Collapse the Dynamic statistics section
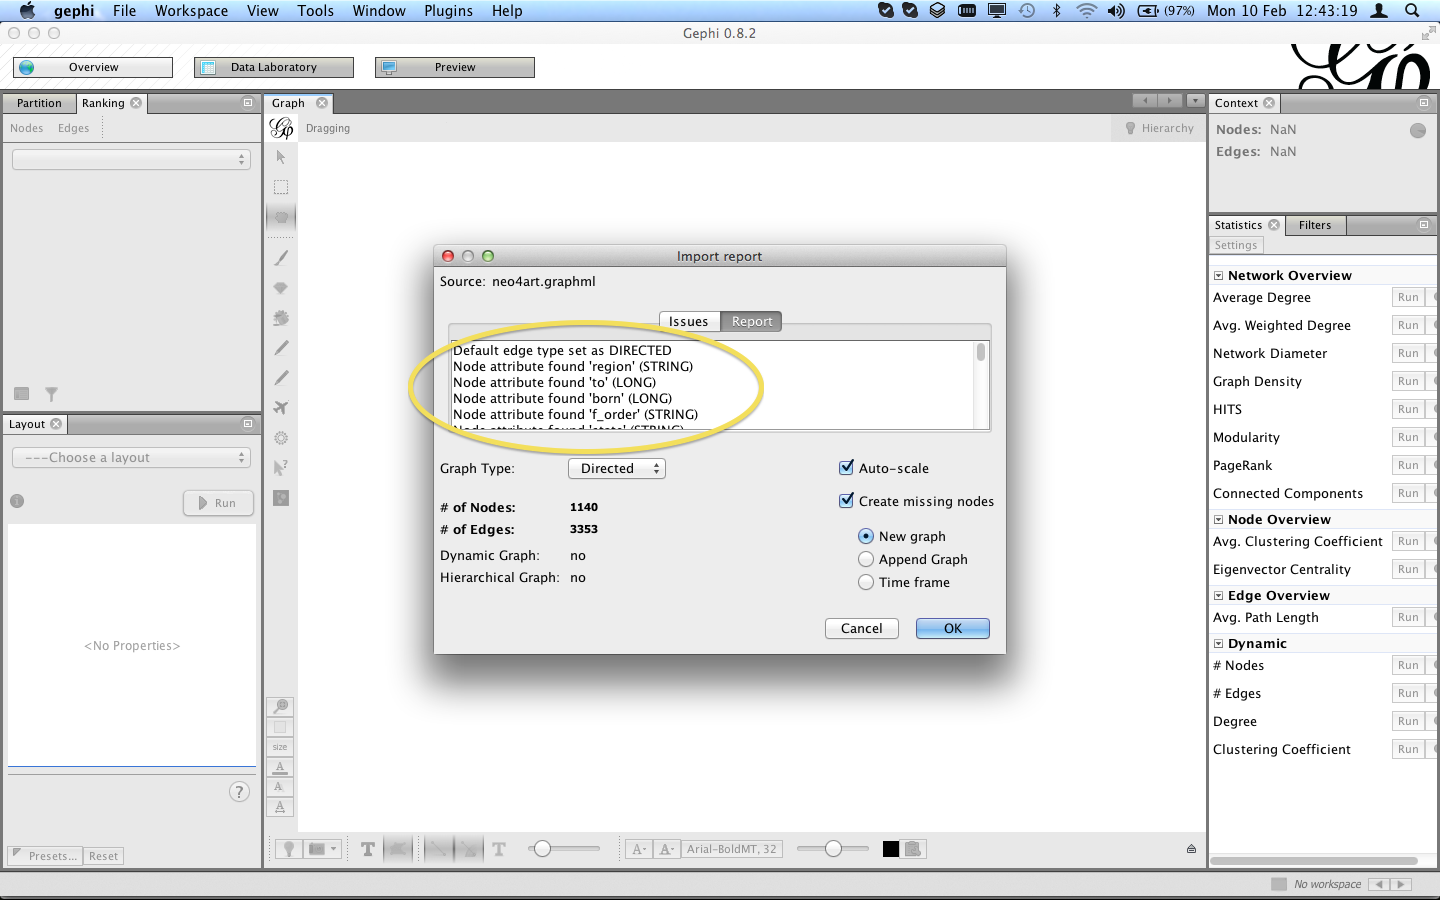The image size is (1440, 900). (x=1218, y=644)
